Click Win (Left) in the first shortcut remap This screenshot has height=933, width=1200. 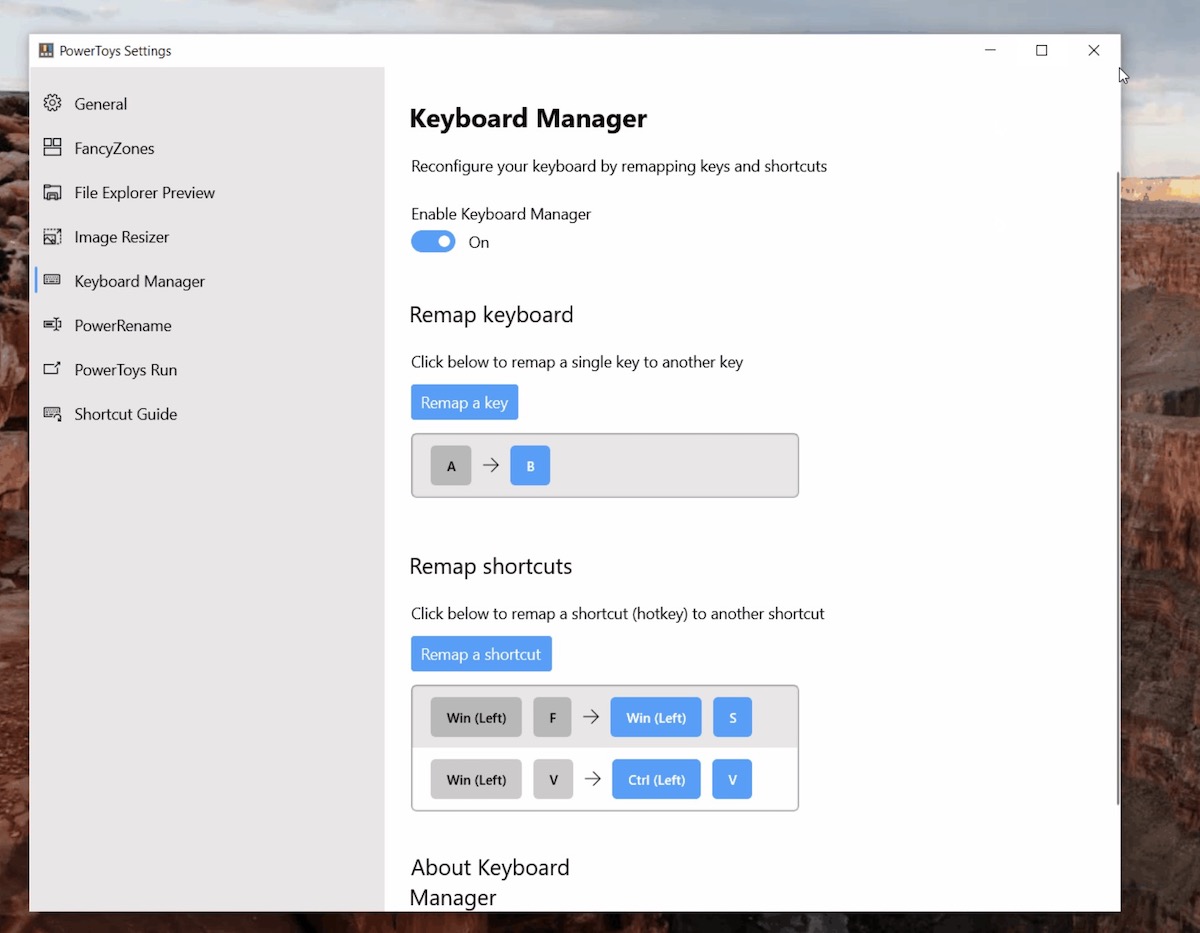point(475,717)
